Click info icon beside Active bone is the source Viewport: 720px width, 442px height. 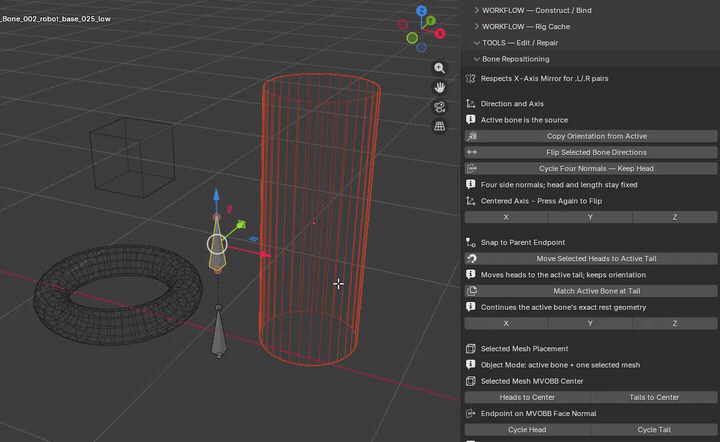click(x=471, y=120)
